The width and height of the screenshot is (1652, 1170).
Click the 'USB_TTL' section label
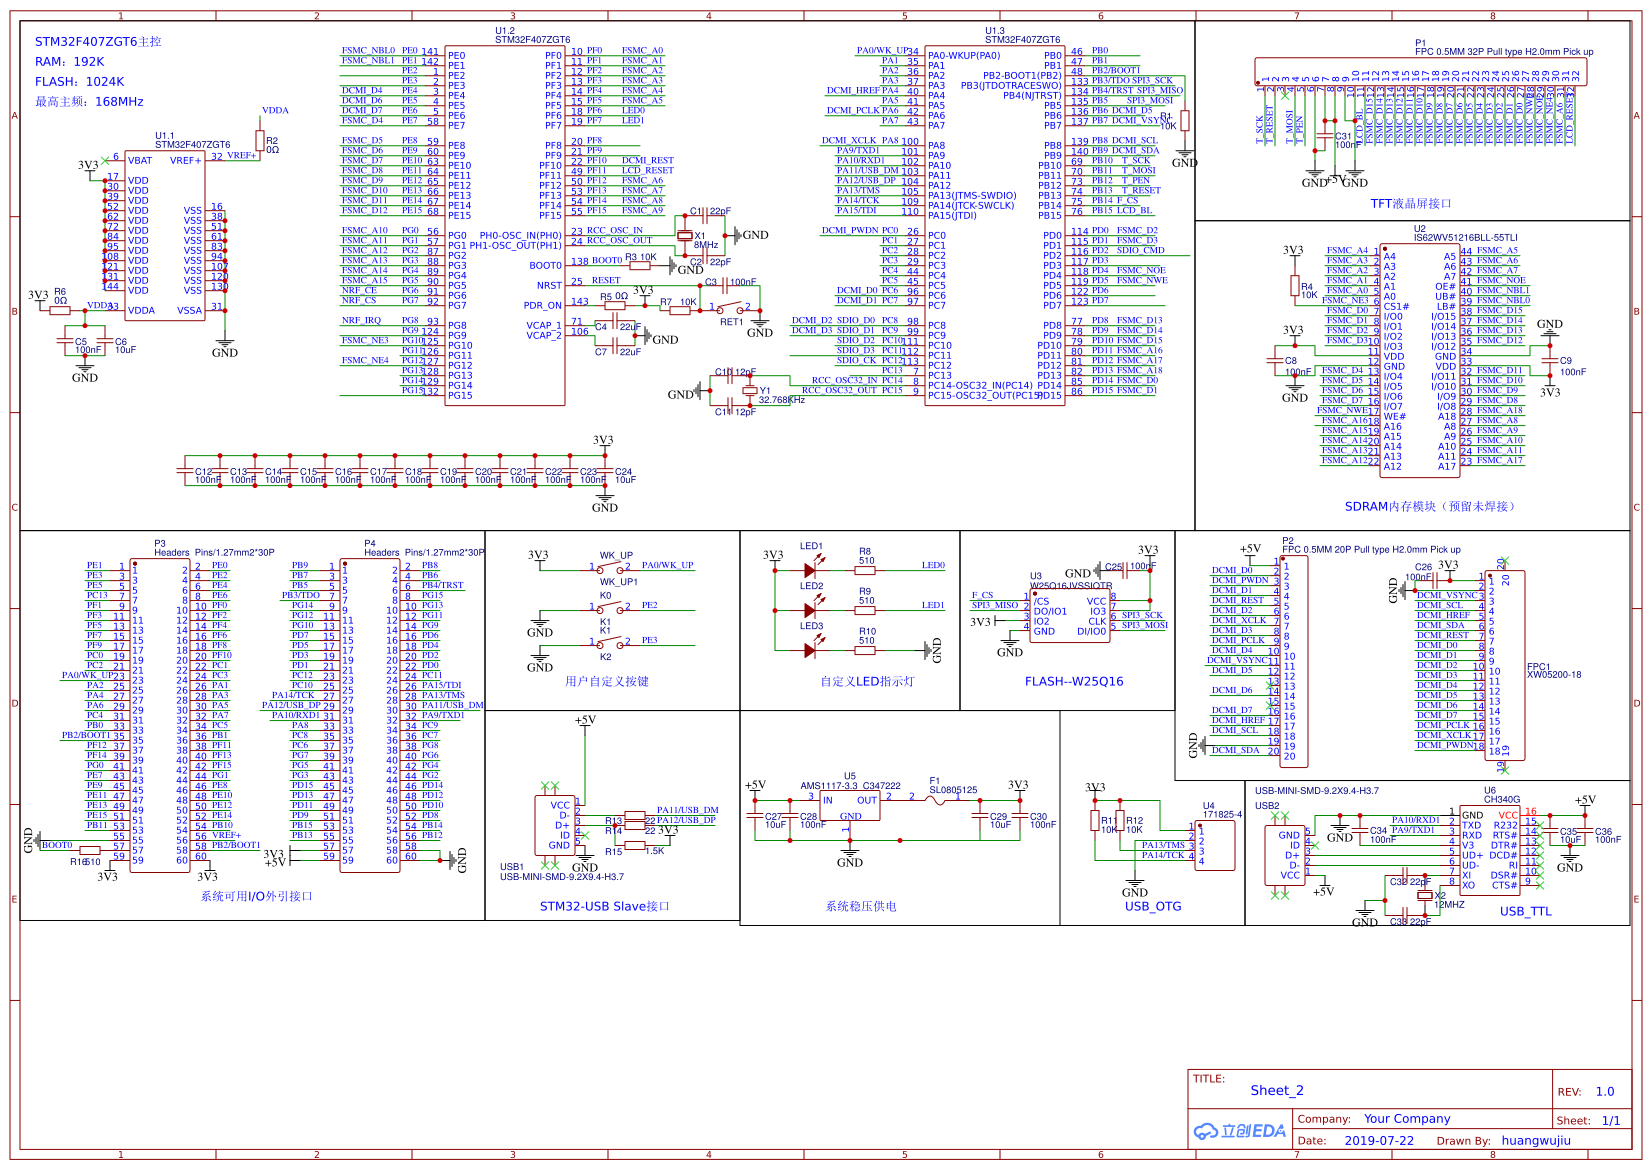[1526, 912]
